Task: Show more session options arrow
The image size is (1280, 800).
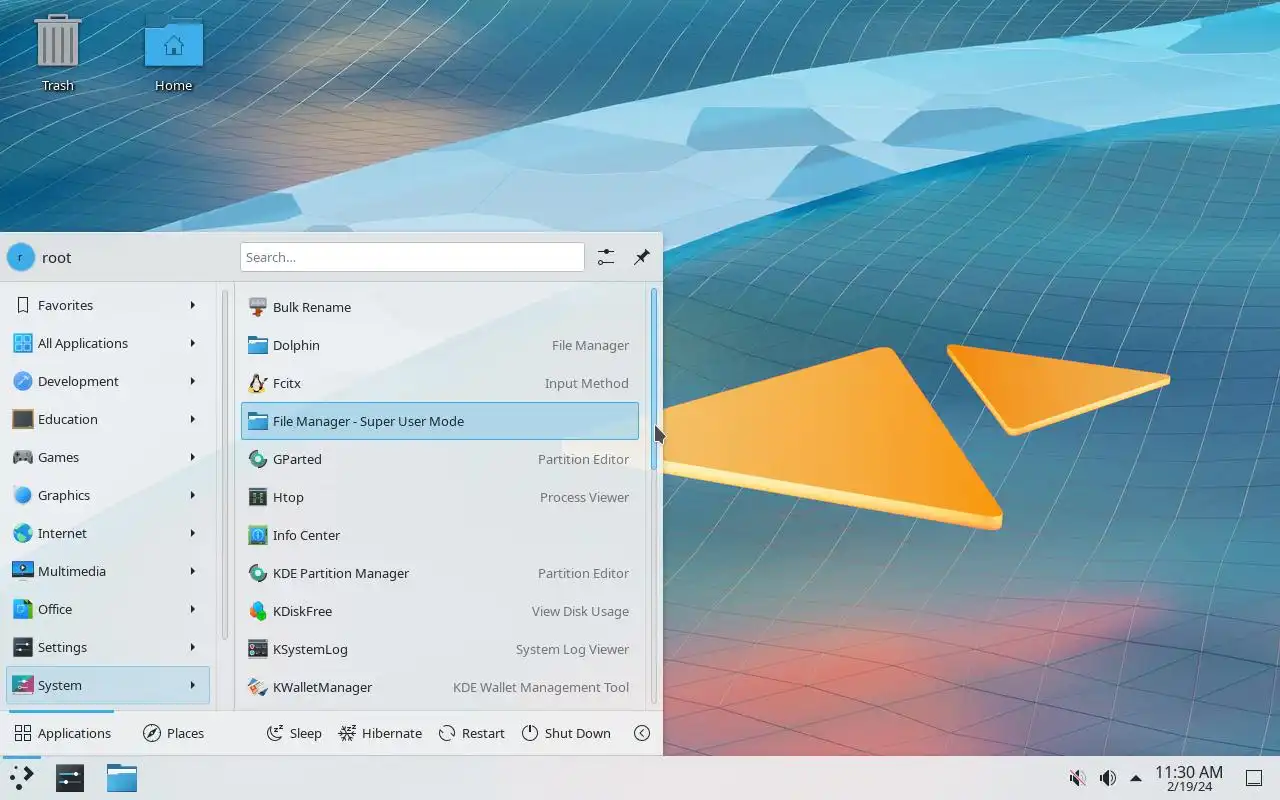Action: (642, 733)
